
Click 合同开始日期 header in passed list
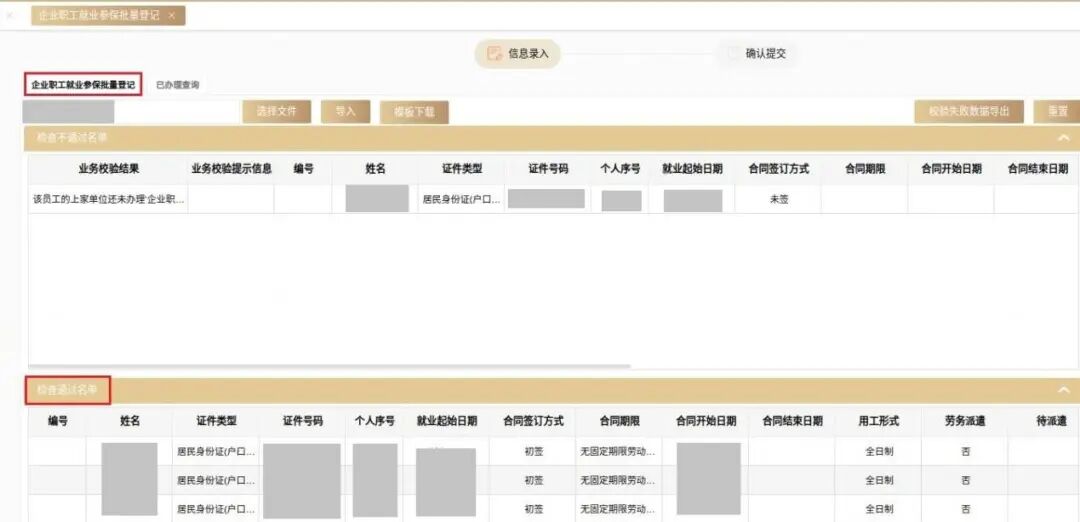(706, 421)
